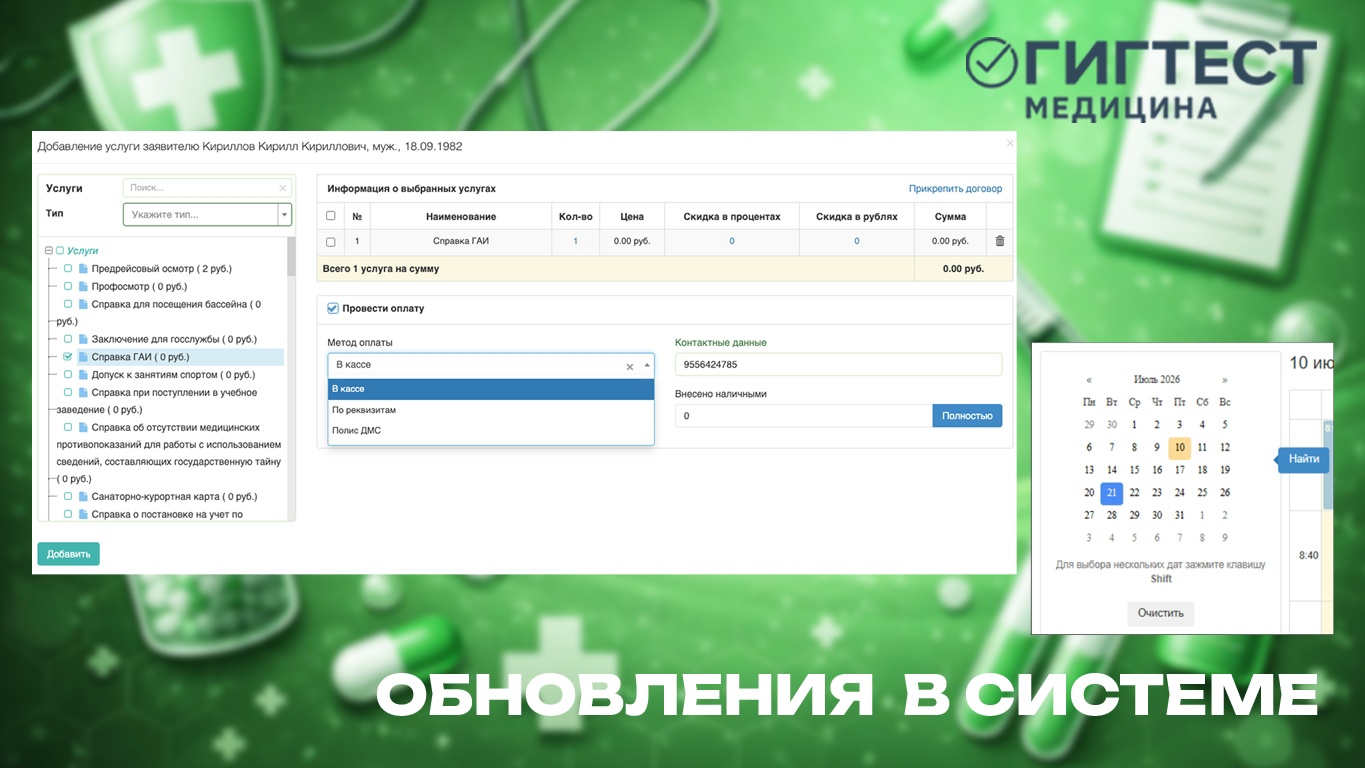Click the Всего 1 услуга на сумму row
The image size is (1365, 768).
[x=665, y=268]
